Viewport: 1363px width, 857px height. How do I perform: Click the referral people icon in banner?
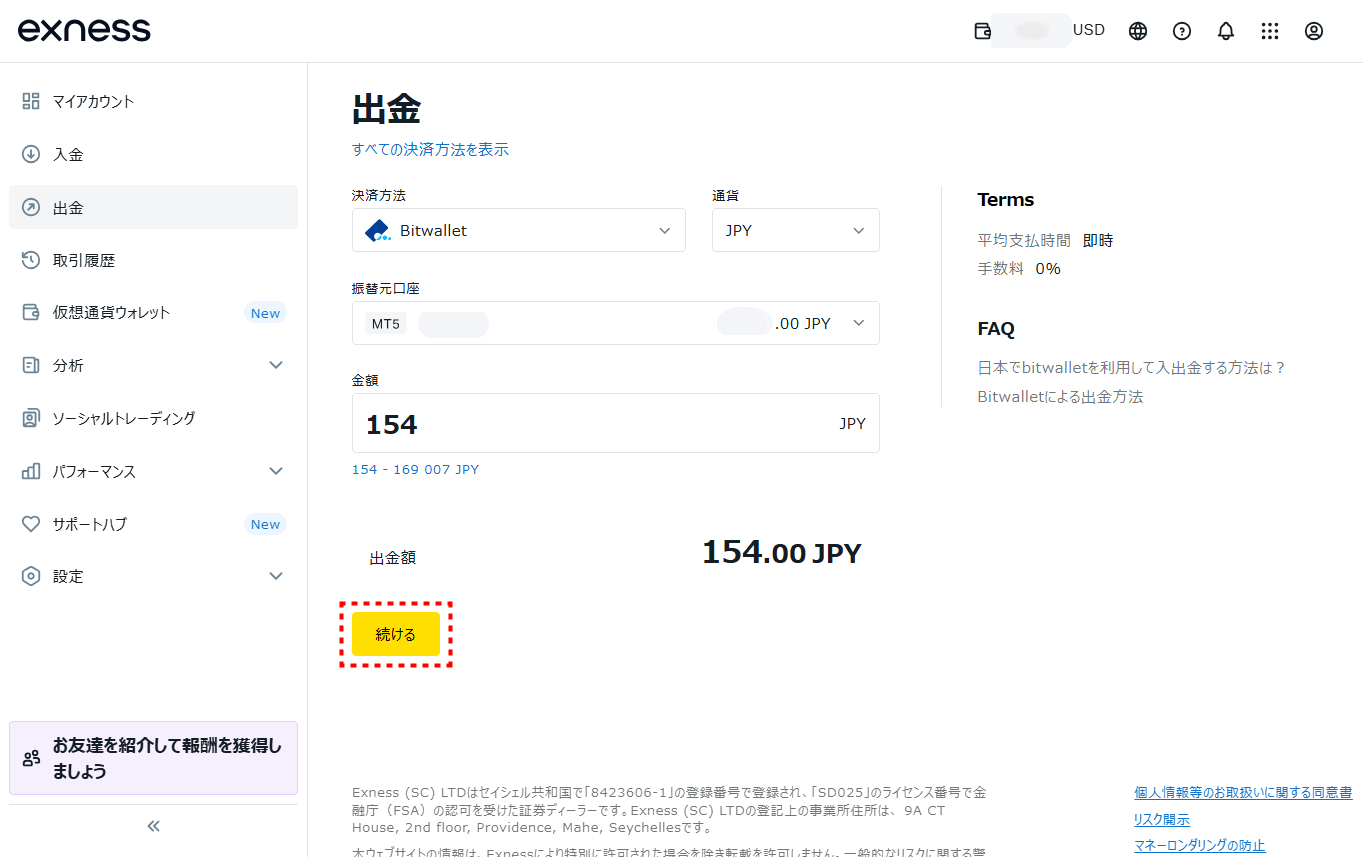point(31,758)
